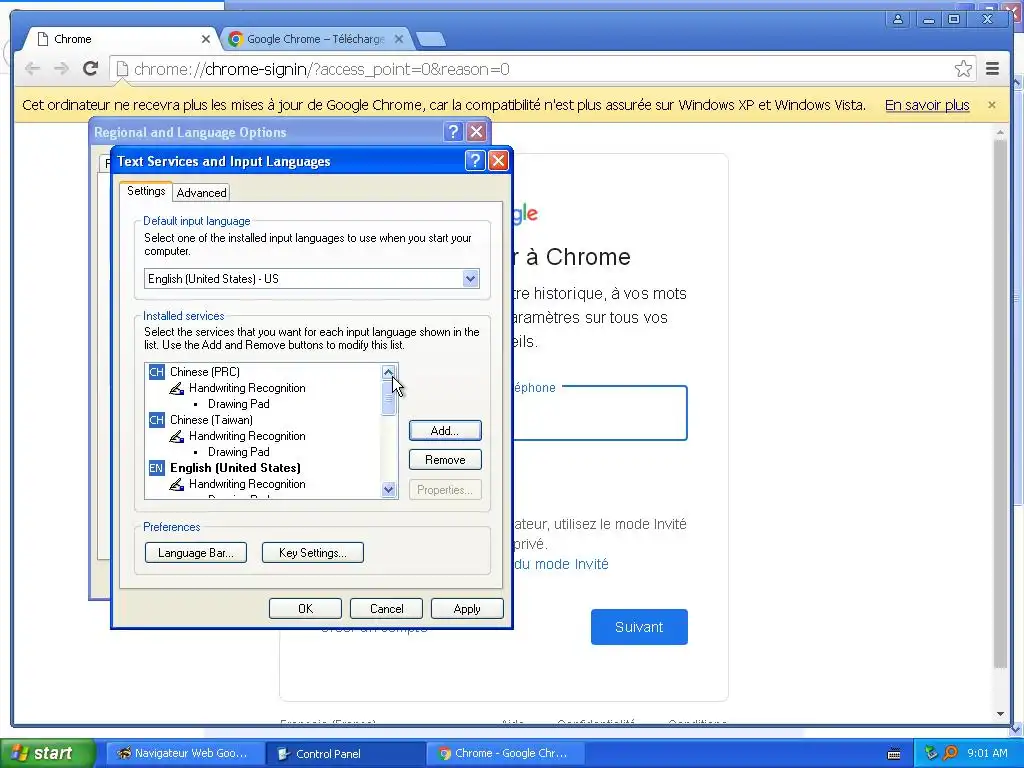This screenshot has width=1024, height=768.
Task: Click the mode Invité link
Action: coord(561,564)
